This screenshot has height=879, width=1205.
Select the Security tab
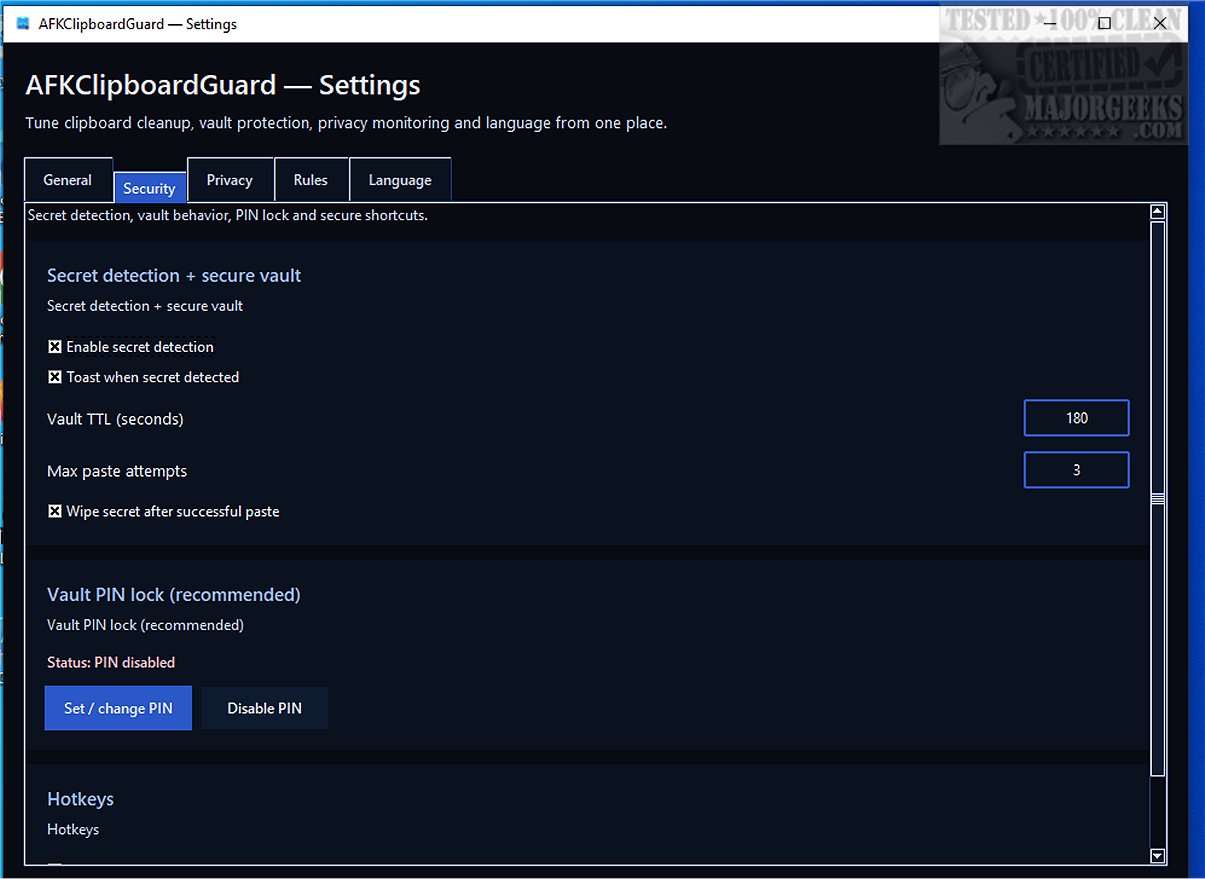[x=150, y=188]
